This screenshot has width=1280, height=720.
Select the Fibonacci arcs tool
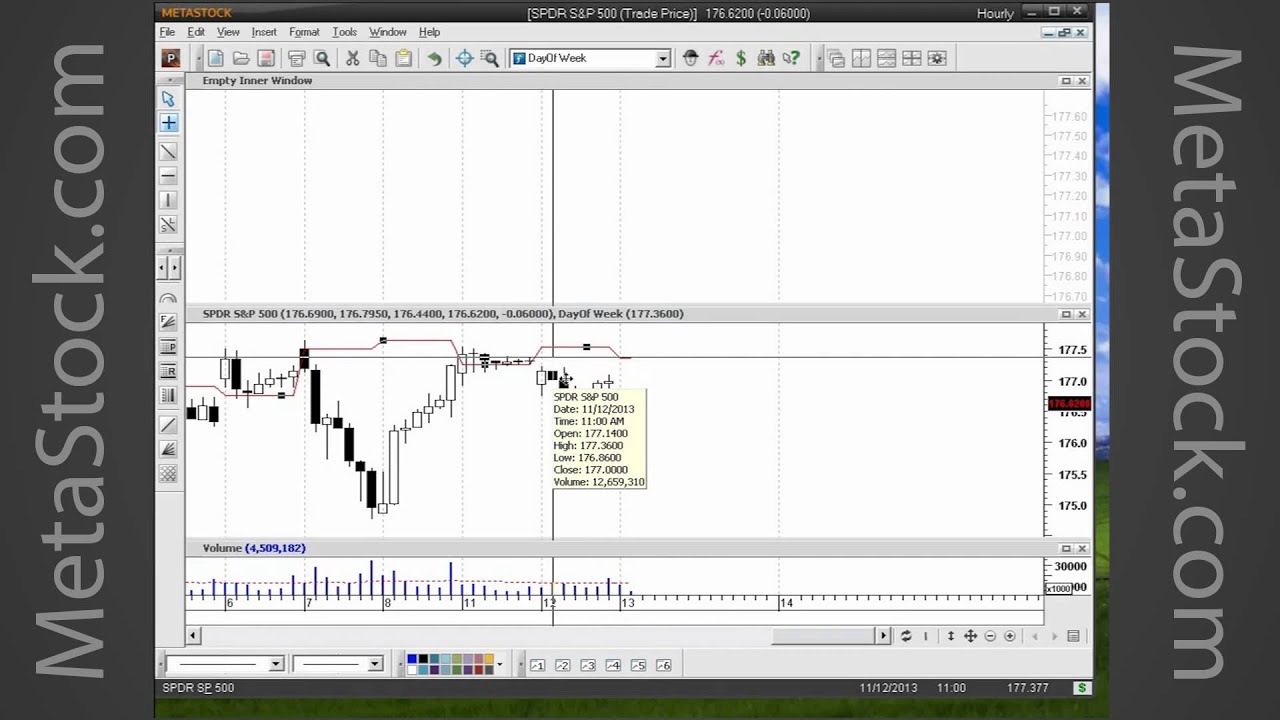[168, 300]
